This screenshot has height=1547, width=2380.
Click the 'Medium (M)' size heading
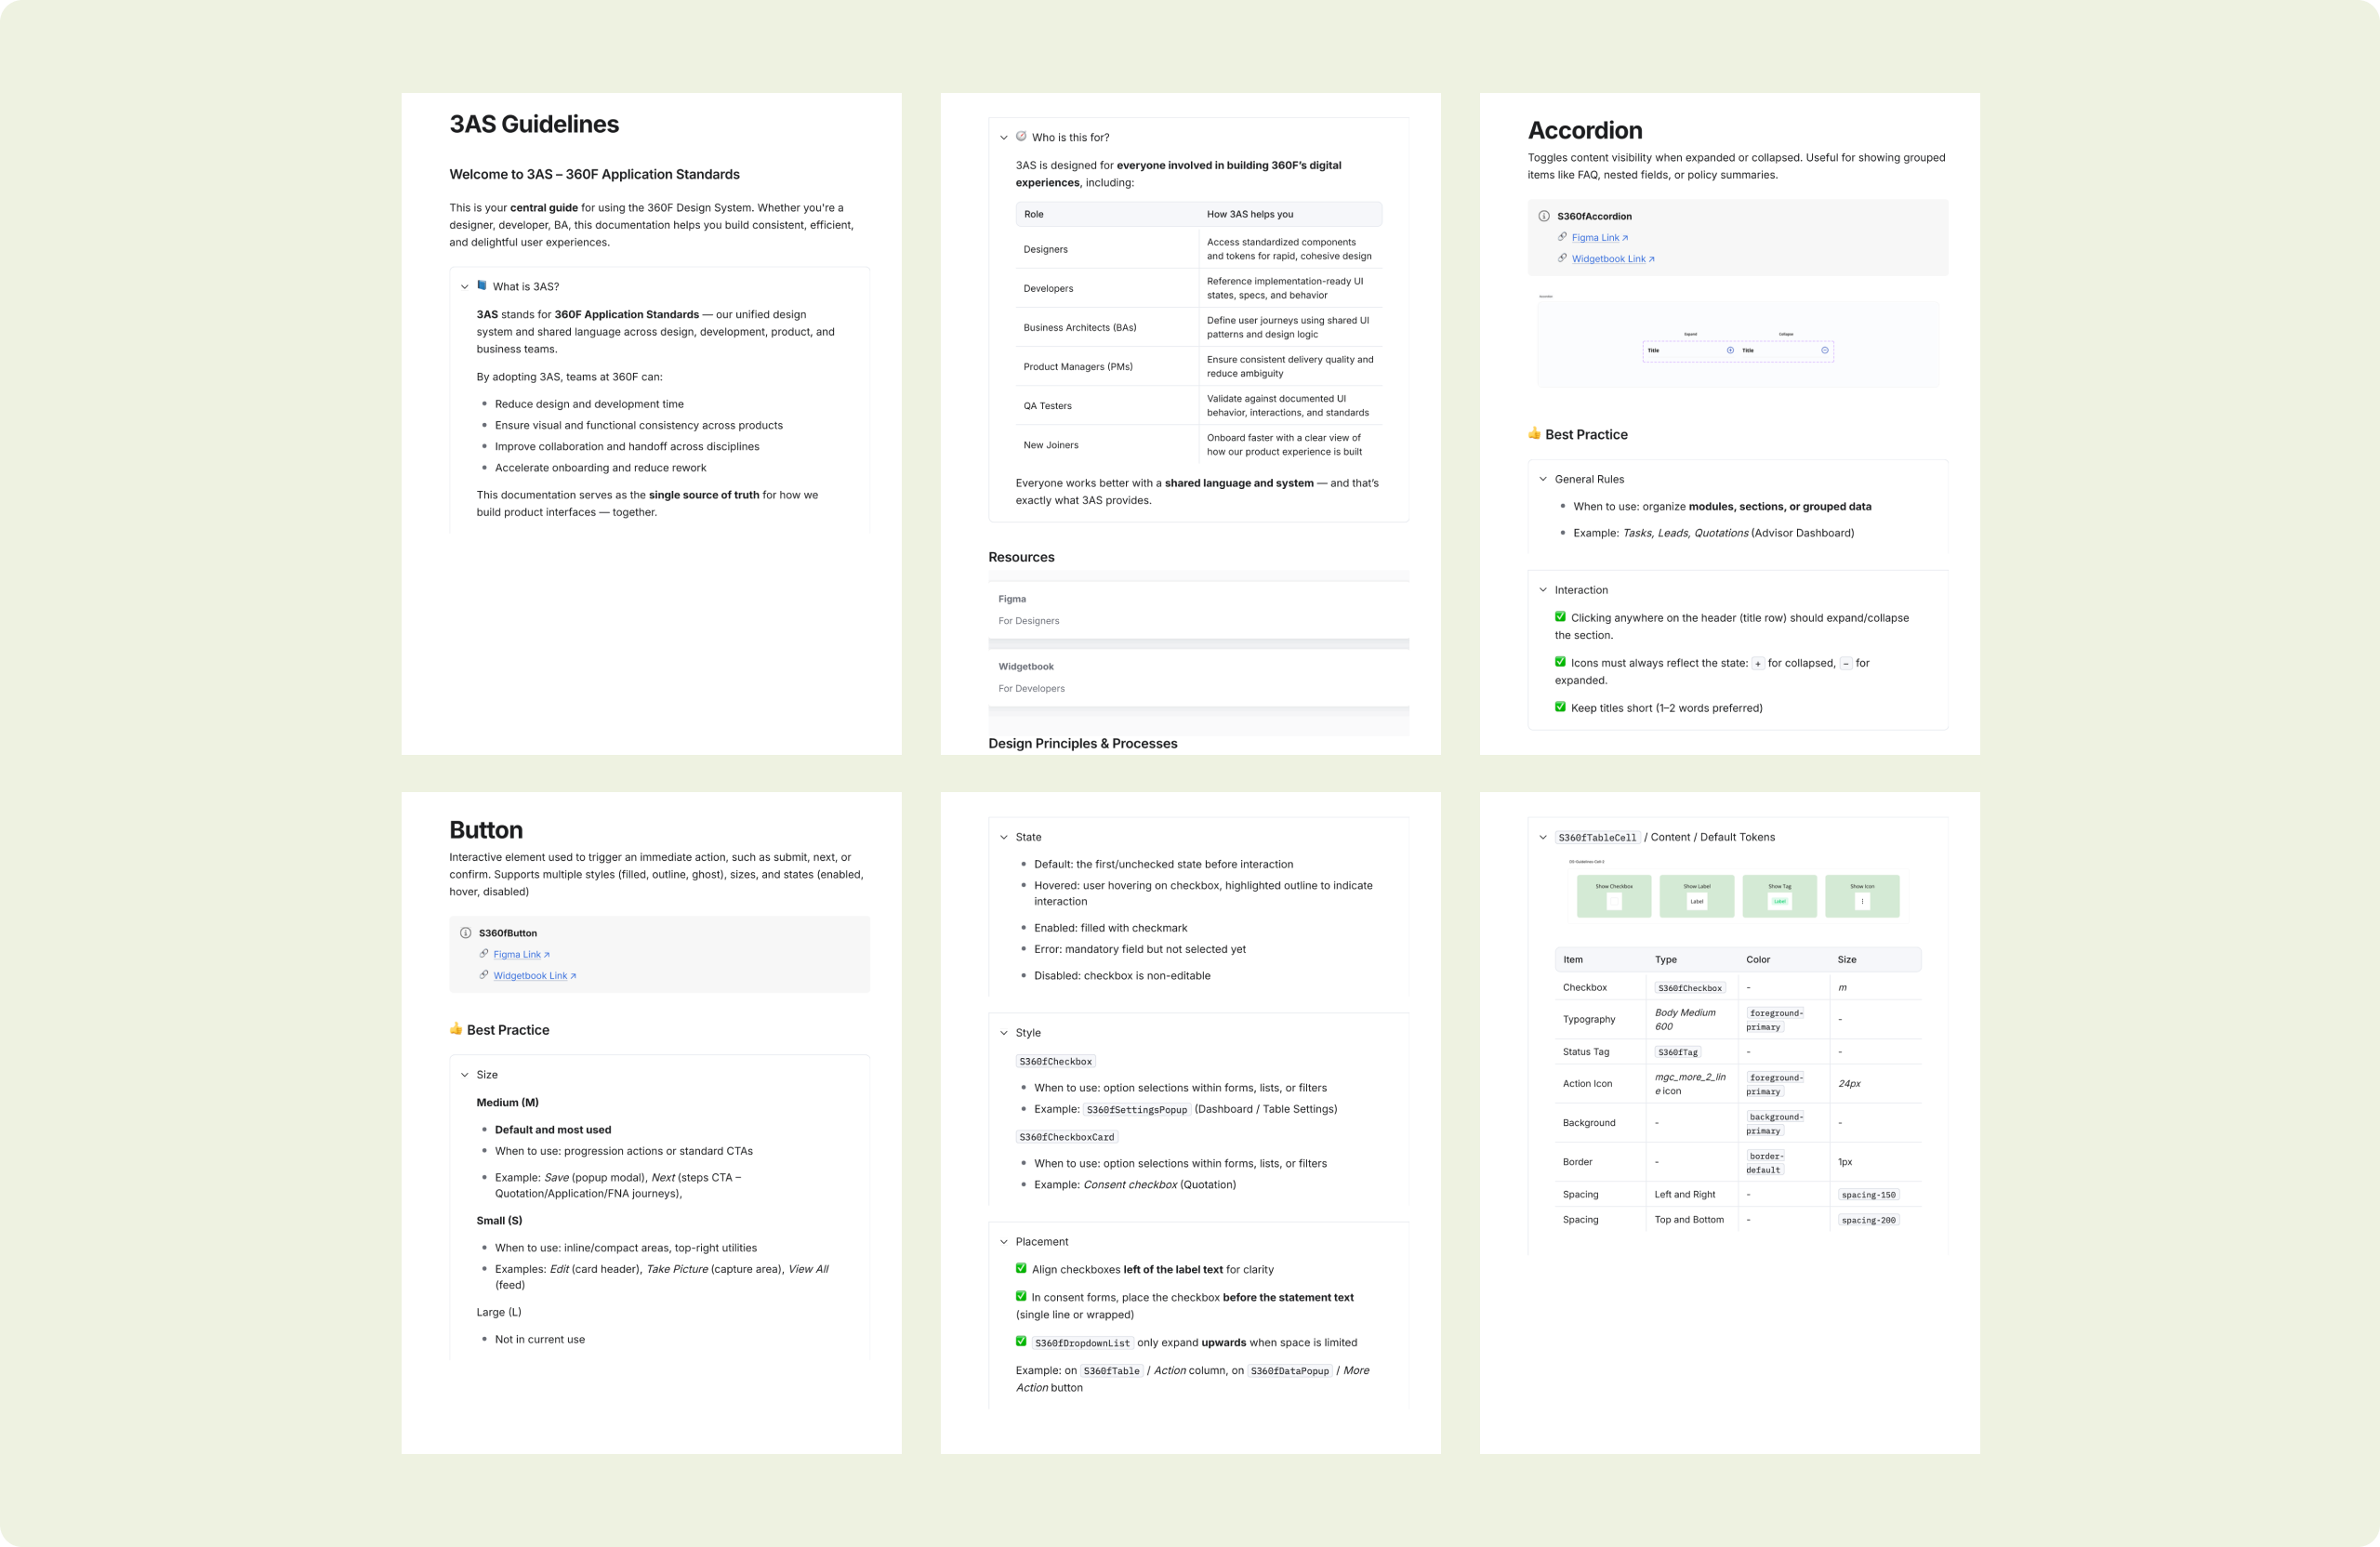click(508, 1102)
